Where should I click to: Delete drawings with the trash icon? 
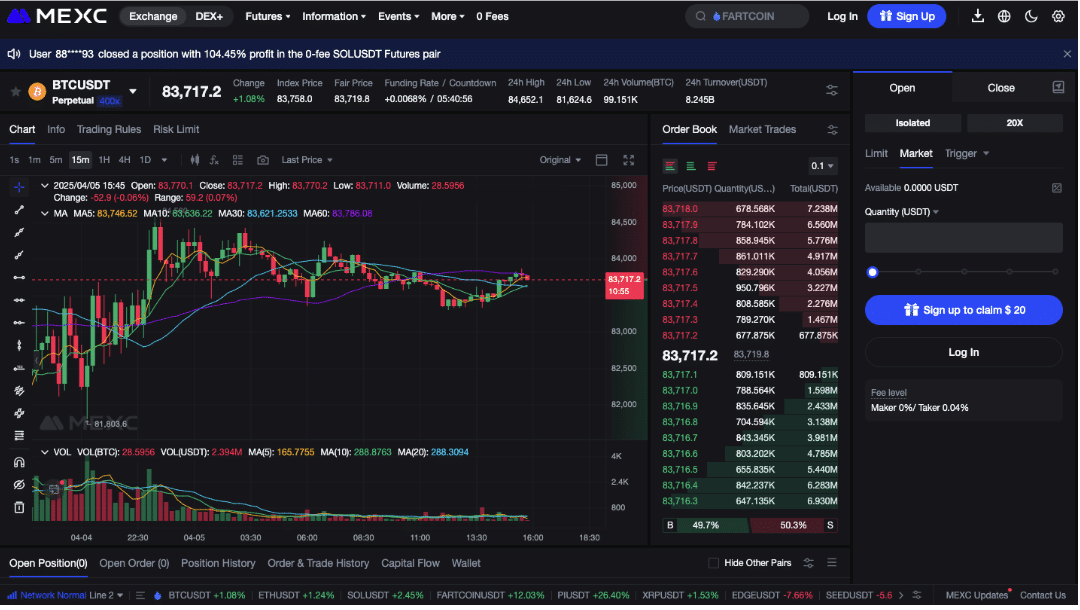click(19, 508)
